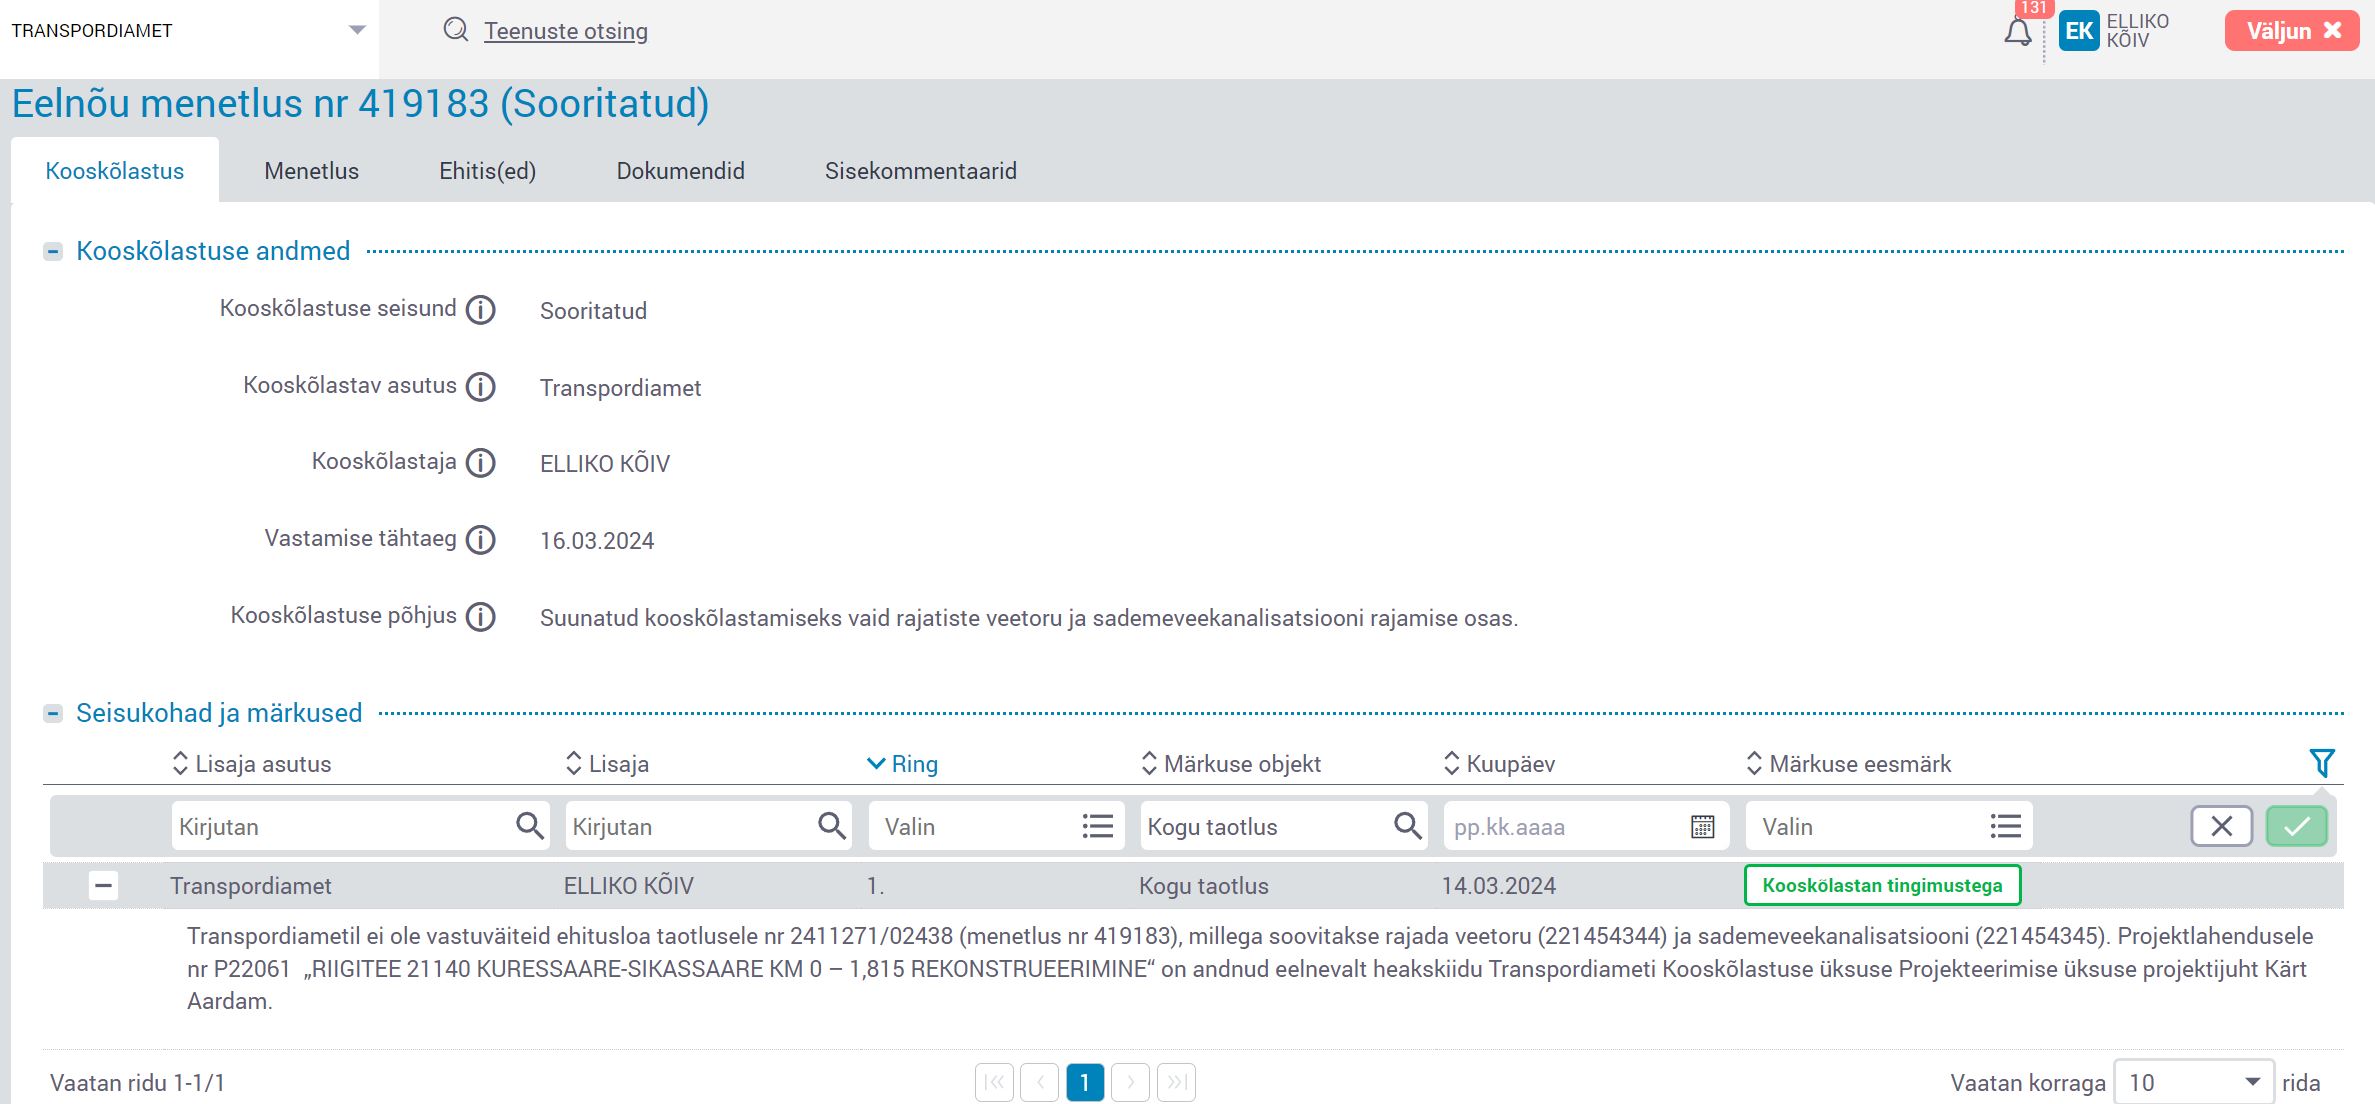Screen dimensions: 2375x1104
Task: Sort table by Lisaja column
Action: [607, 764]
